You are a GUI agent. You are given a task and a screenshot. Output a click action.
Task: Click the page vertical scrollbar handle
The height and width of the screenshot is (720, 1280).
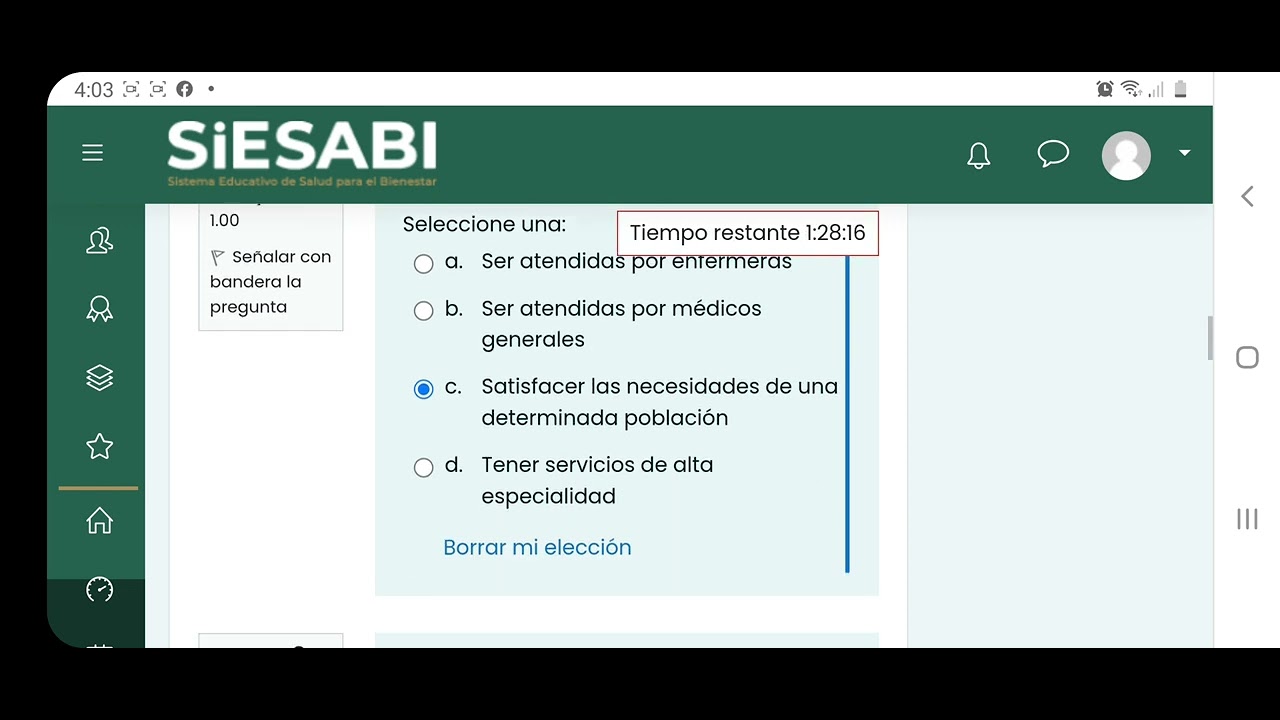coord(1210,338)
